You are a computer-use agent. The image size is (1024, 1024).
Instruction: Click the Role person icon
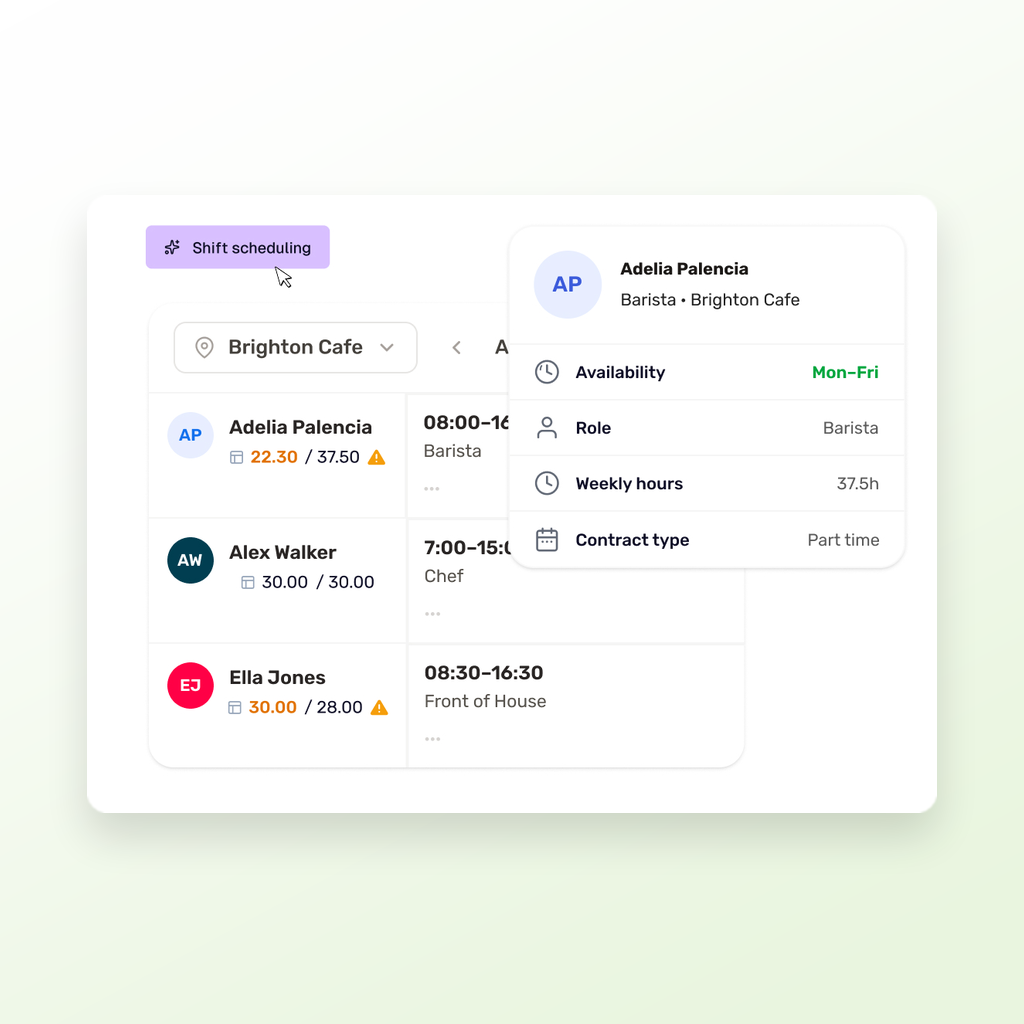(547, 428)
